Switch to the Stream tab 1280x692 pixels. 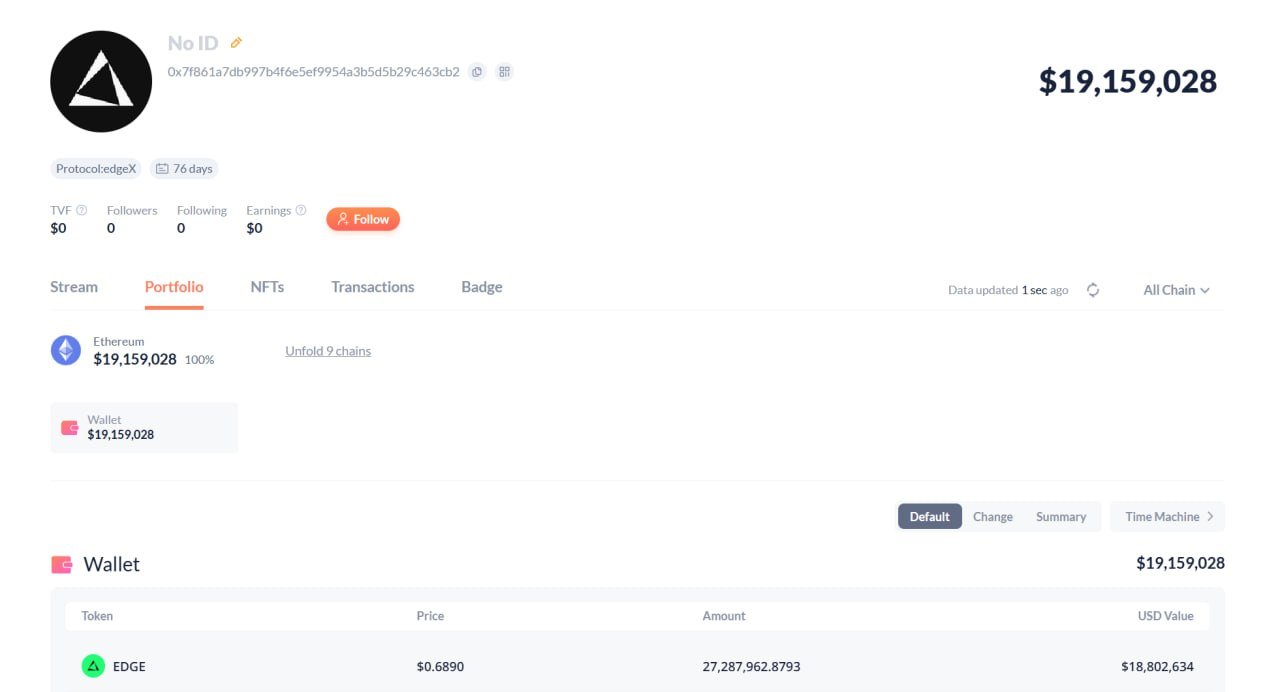[x=74, y=287]
